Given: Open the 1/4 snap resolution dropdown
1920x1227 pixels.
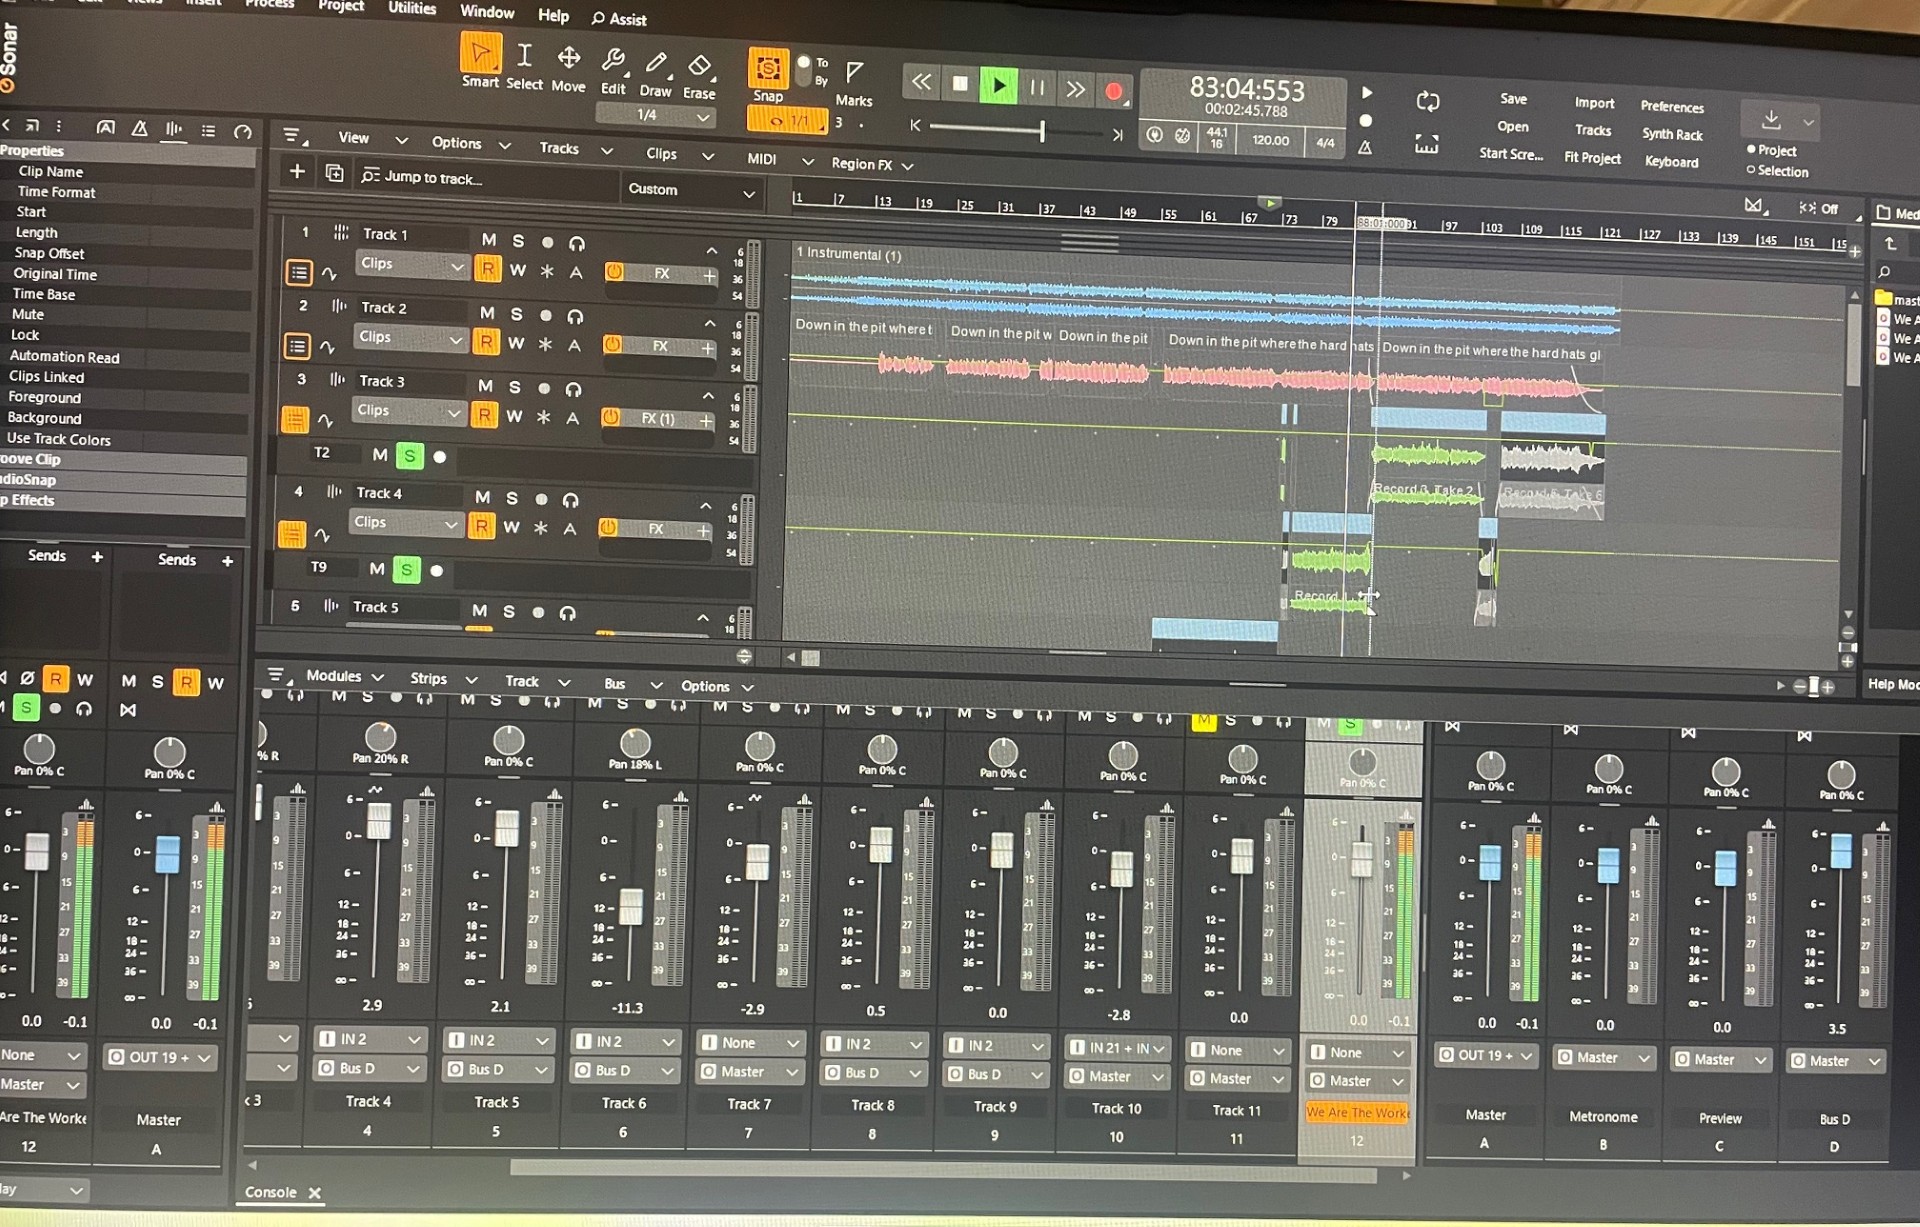Looking at the screenshot, I should 655,115.
